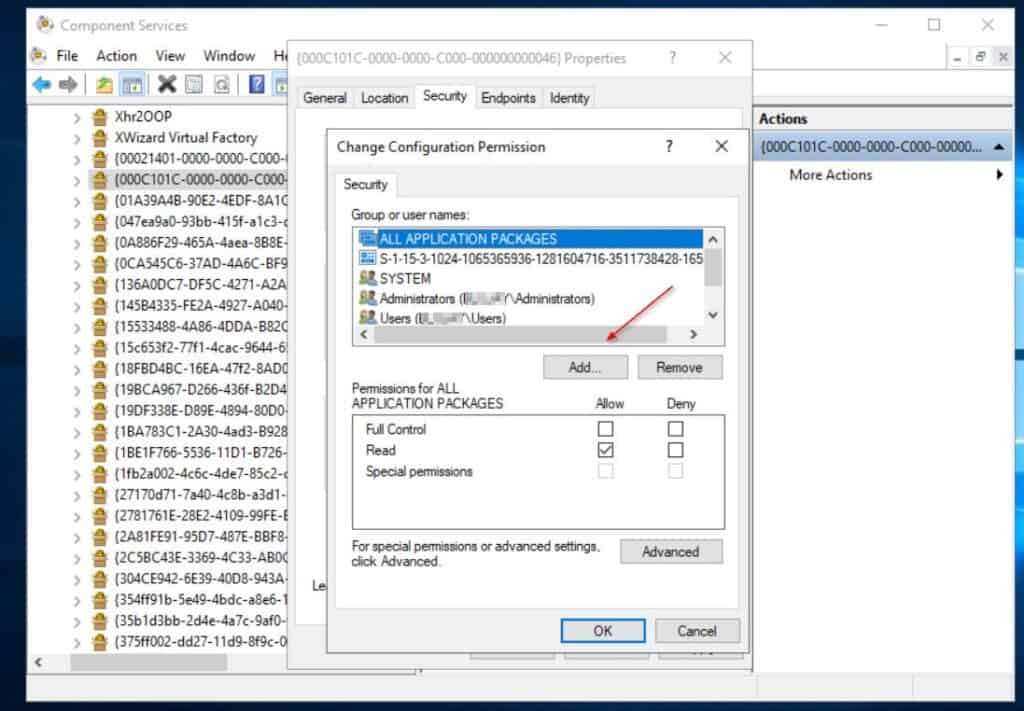The height and width of the screenshot is (711, 1024).
Task: Click right arrow of user list horizontal scrollbar
Action: coord(694,334)
